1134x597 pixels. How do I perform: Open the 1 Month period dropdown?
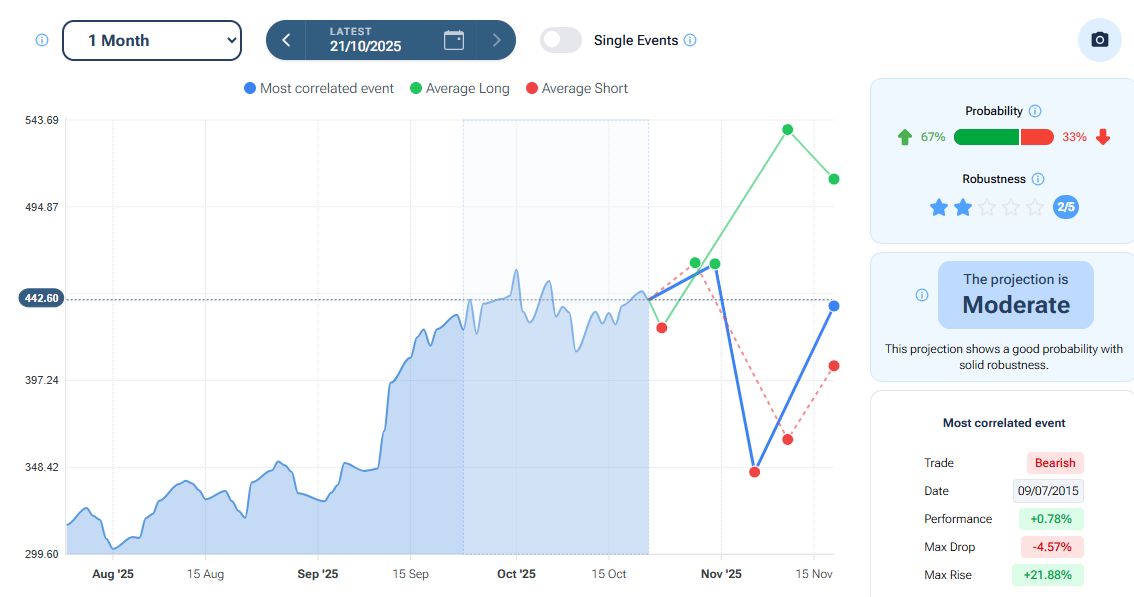pyautogui.click(x=152, y=40)
